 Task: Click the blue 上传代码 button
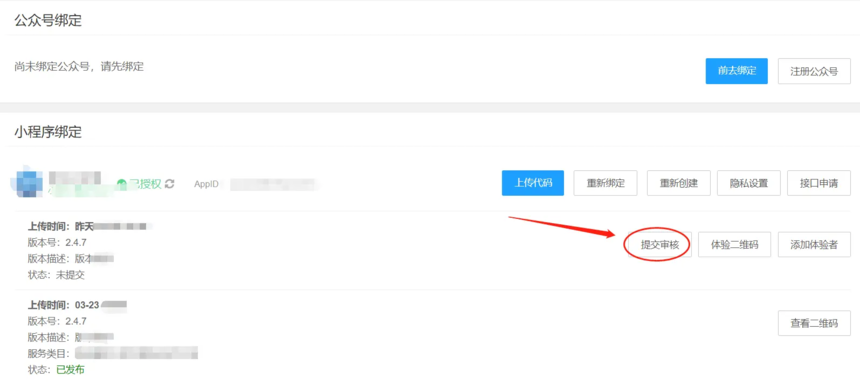pos(533,183)
